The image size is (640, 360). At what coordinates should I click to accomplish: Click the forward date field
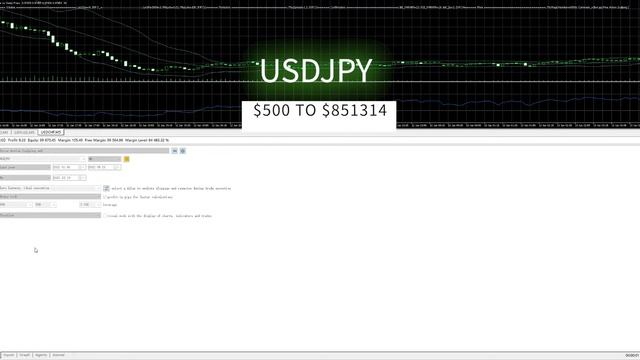point(69,178)
